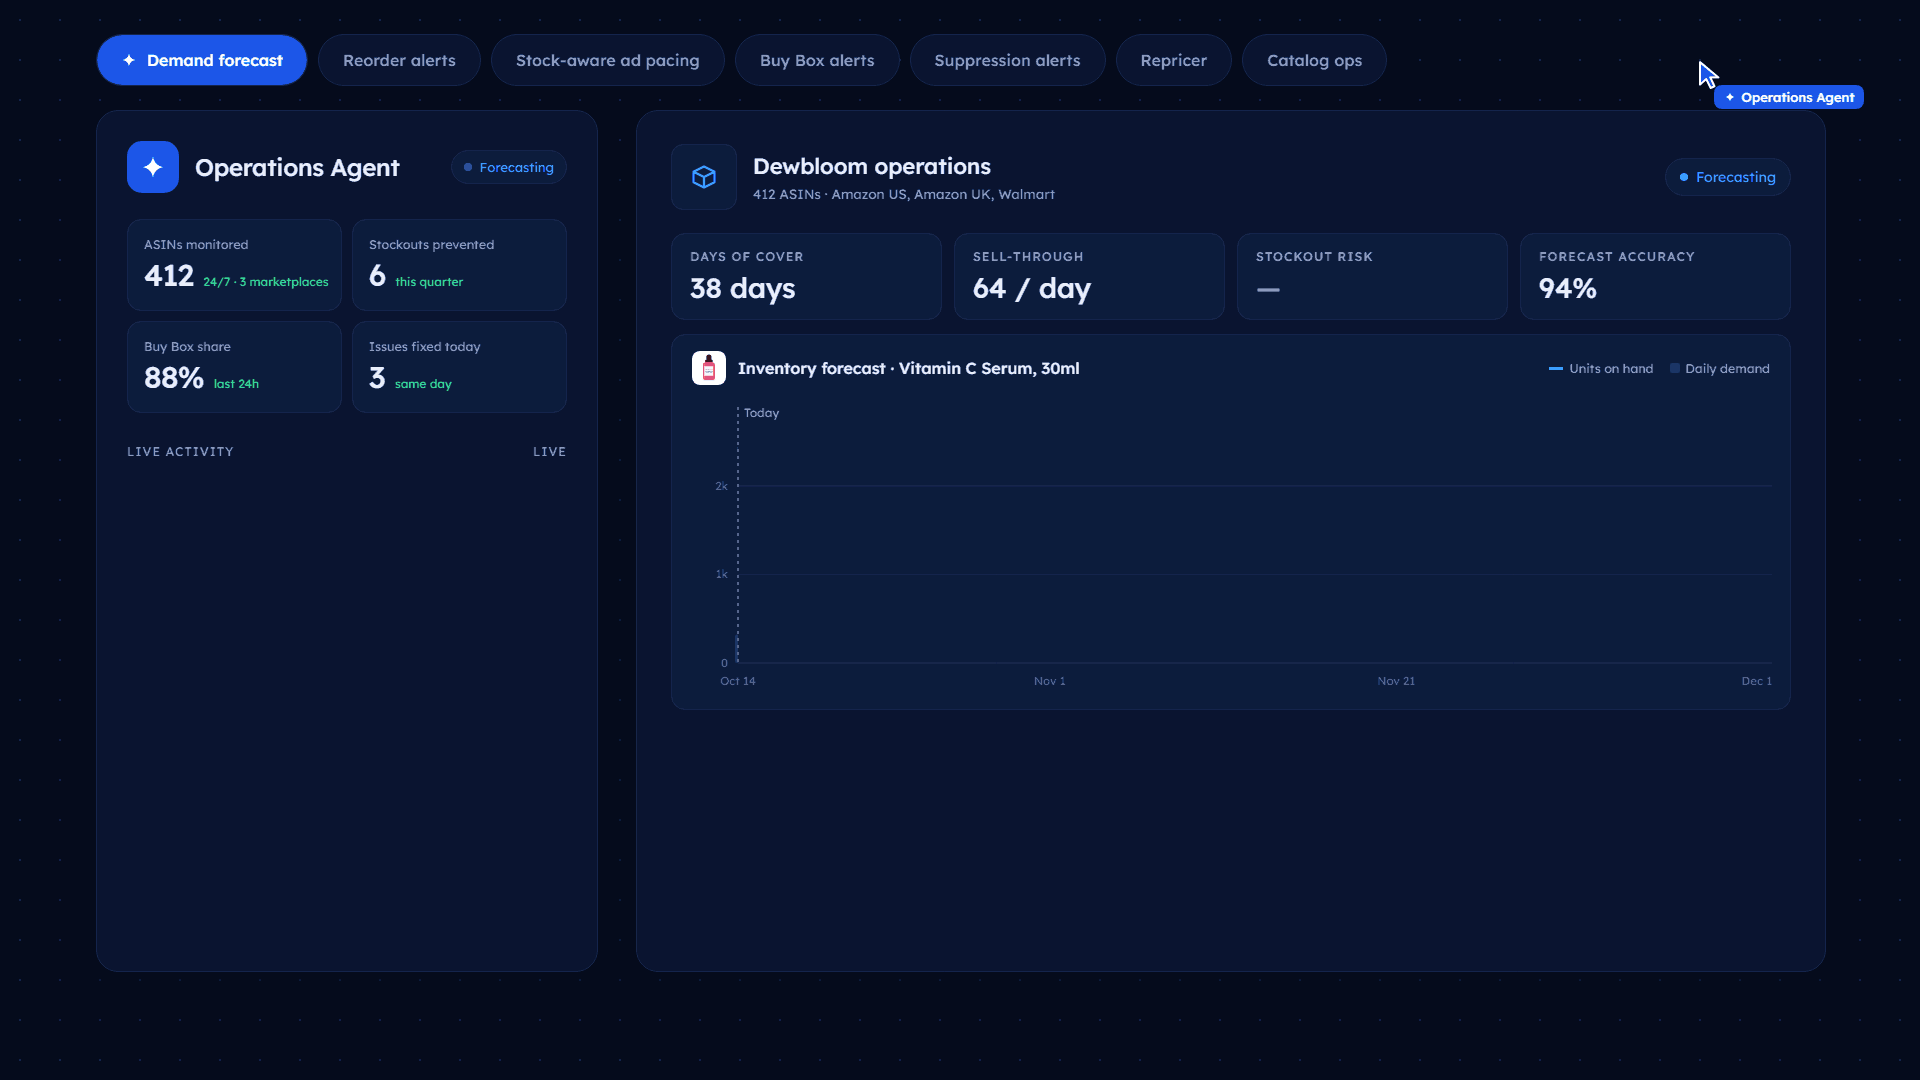Toggle Daily demand legend item
This screenshot has width=1920, height=1080.
pos(1720,368)
